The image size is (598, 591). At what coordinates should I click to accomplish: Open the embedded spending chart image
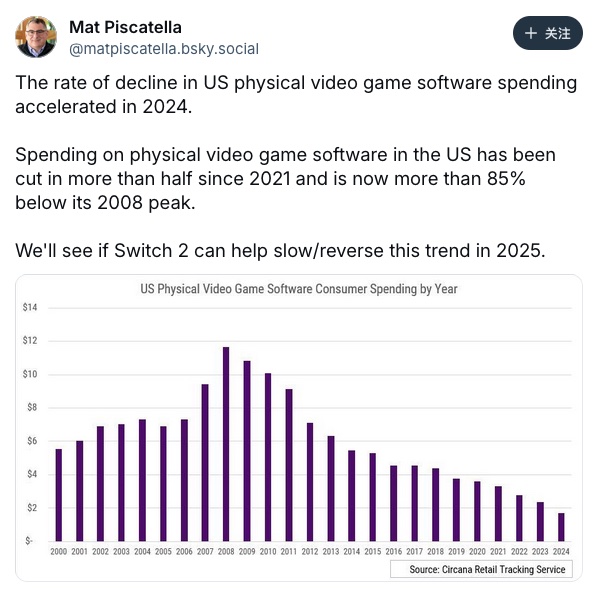click(299, 428)
